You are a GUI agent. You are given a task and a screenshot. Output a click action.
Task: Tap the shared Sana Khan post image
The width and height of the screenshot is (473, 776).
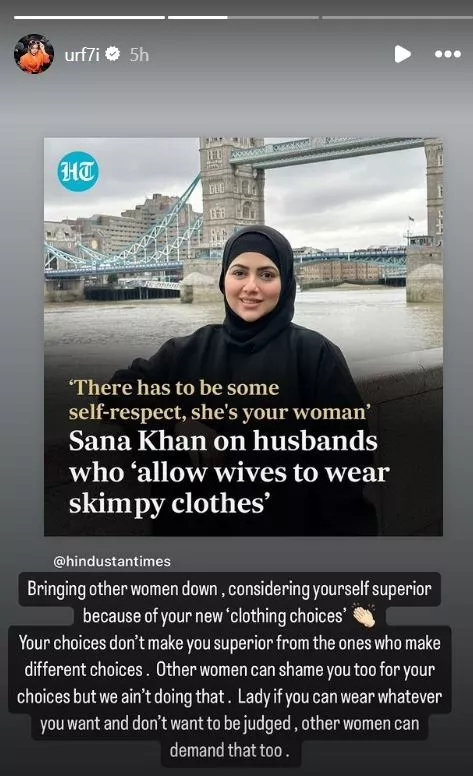point(243,337)
